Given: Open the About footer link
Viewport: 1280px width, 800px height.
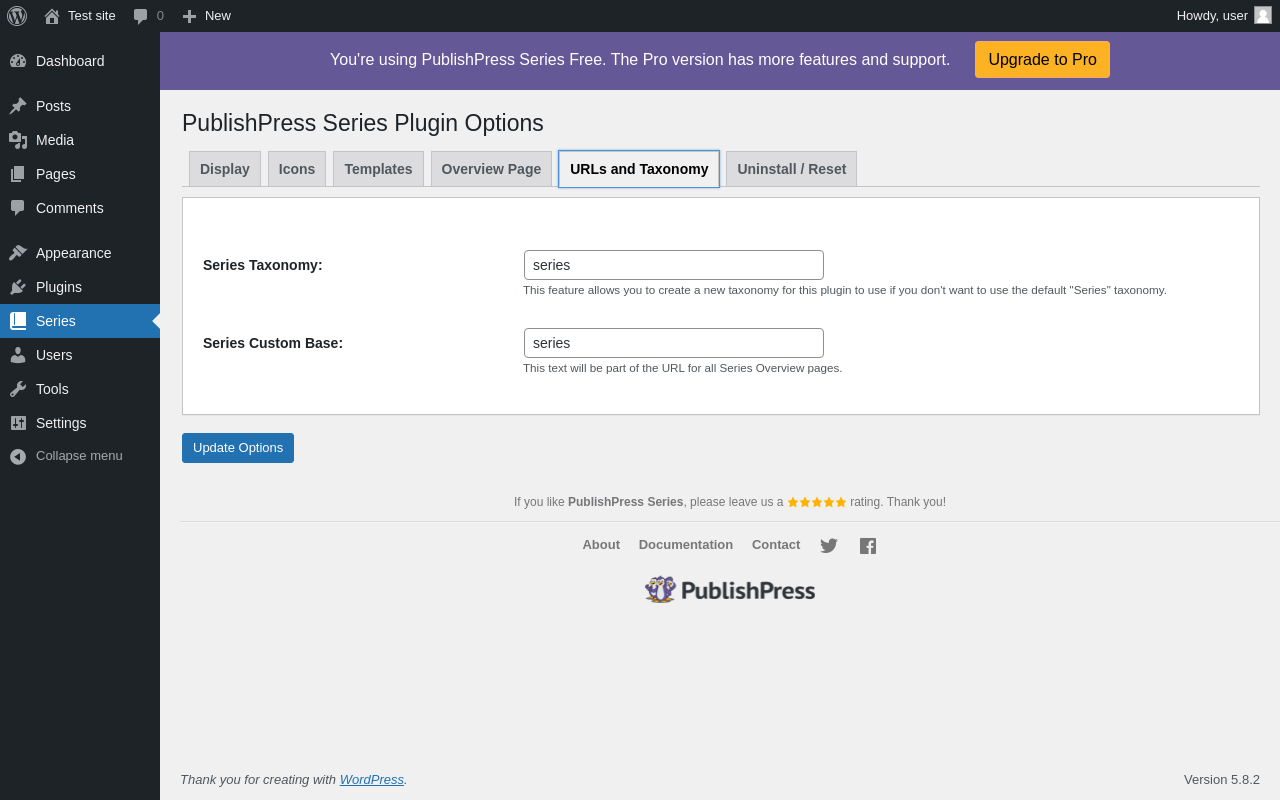Looking at the screenshot, I should click(601, 545).
